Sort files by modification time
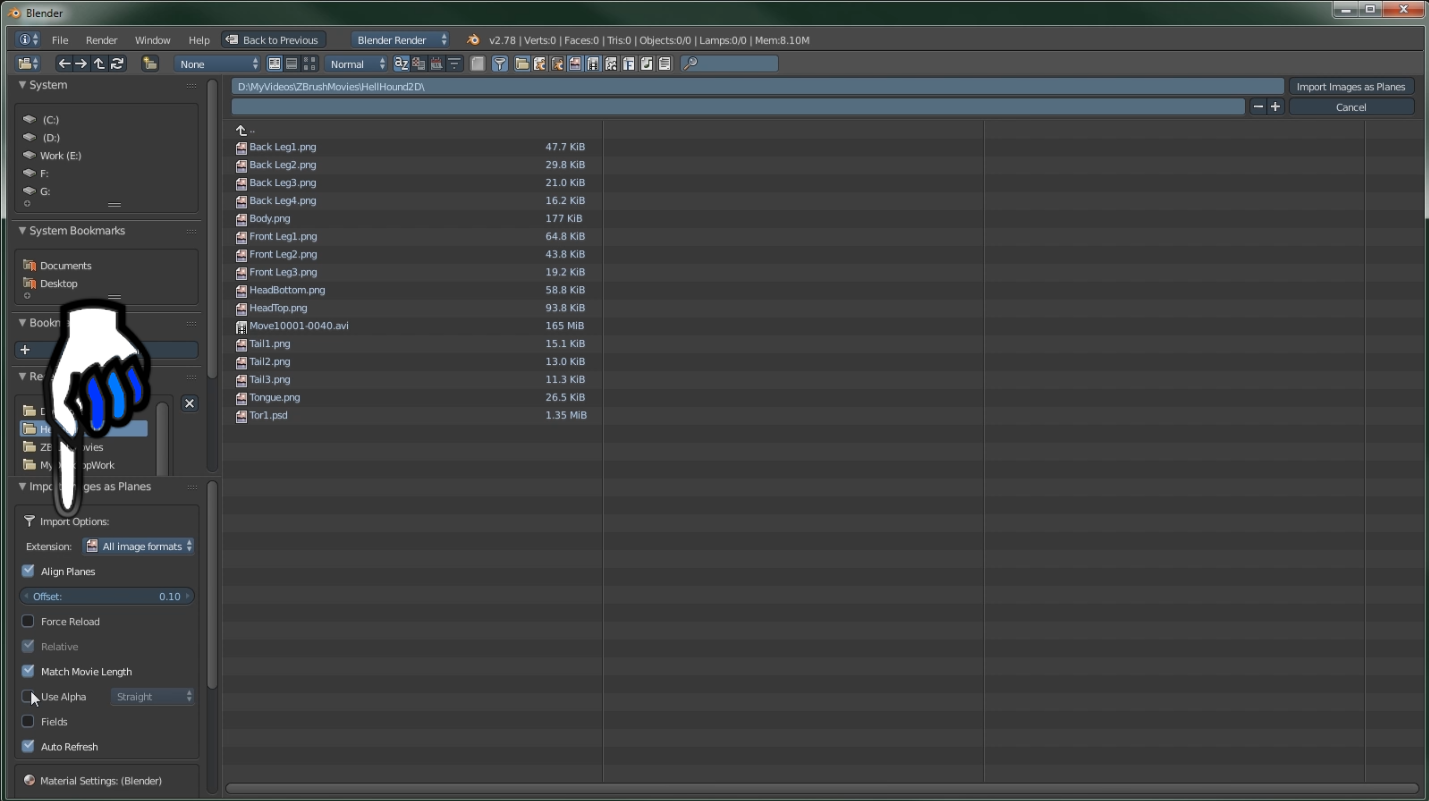1429x801 pixels. click(437, 64)
